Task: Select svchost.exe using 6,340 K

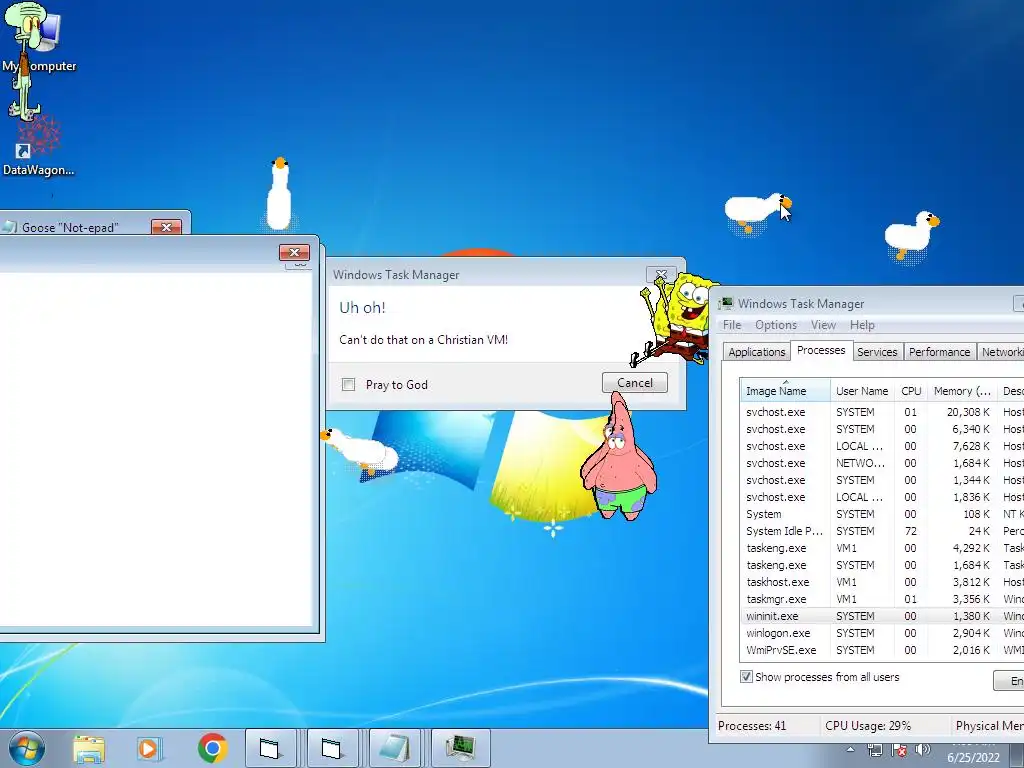Action: (882, 429)
